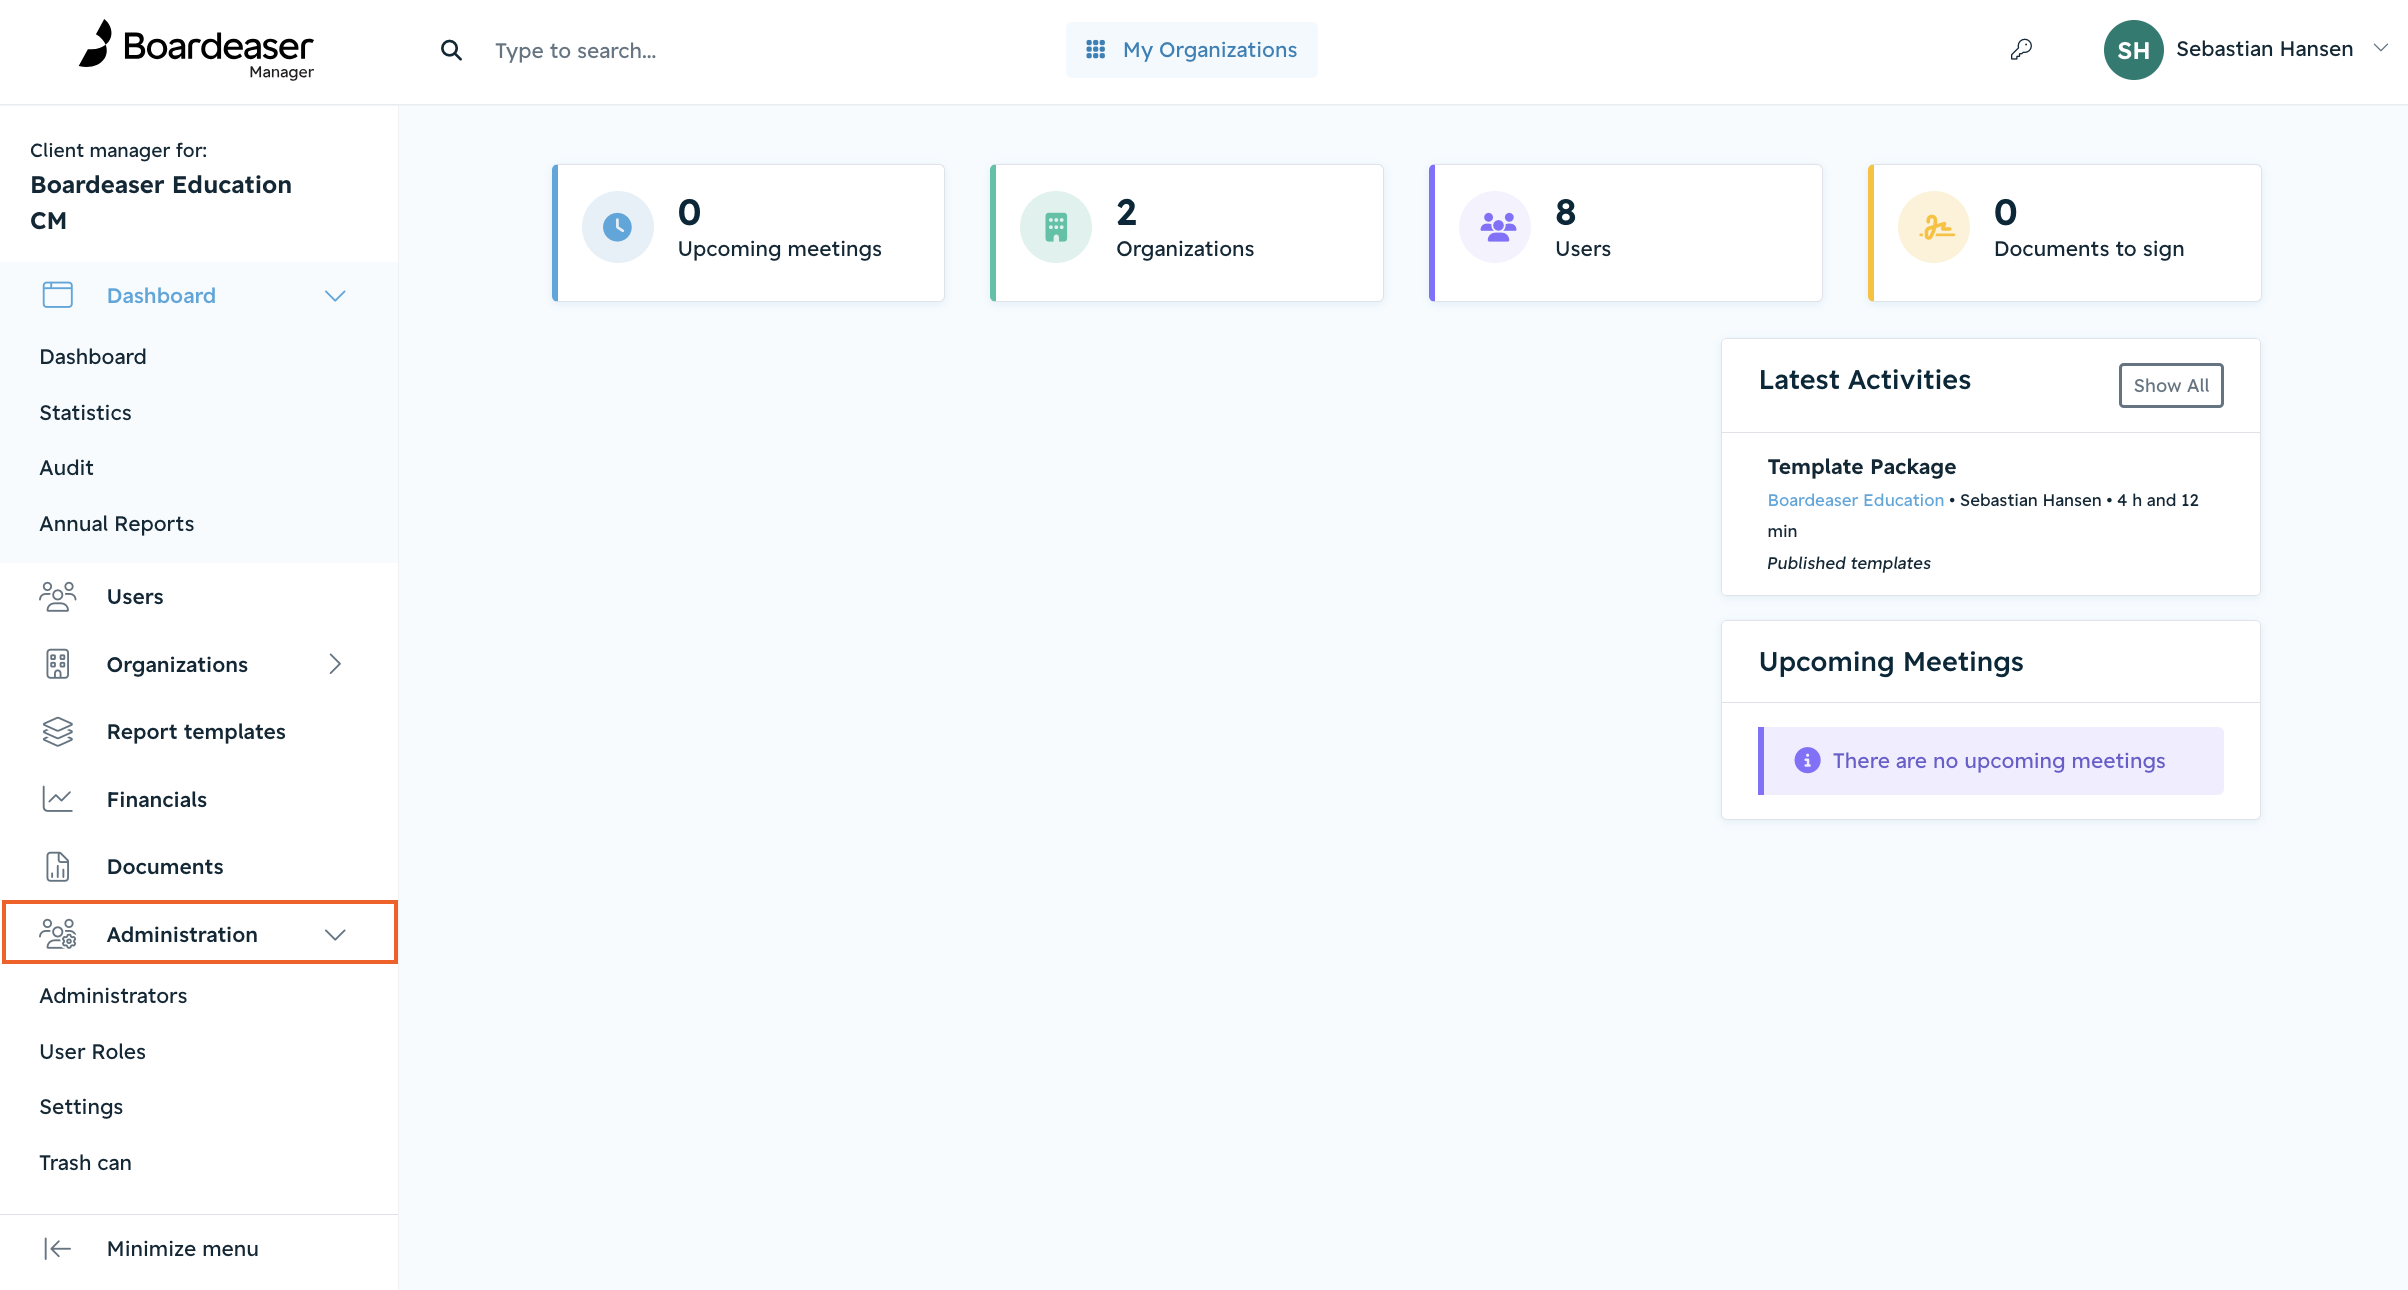Click the building icon on Organizations card
Viewport: 2408px width, 1290px height.
pyautogui.click(x=1056, y=227)
